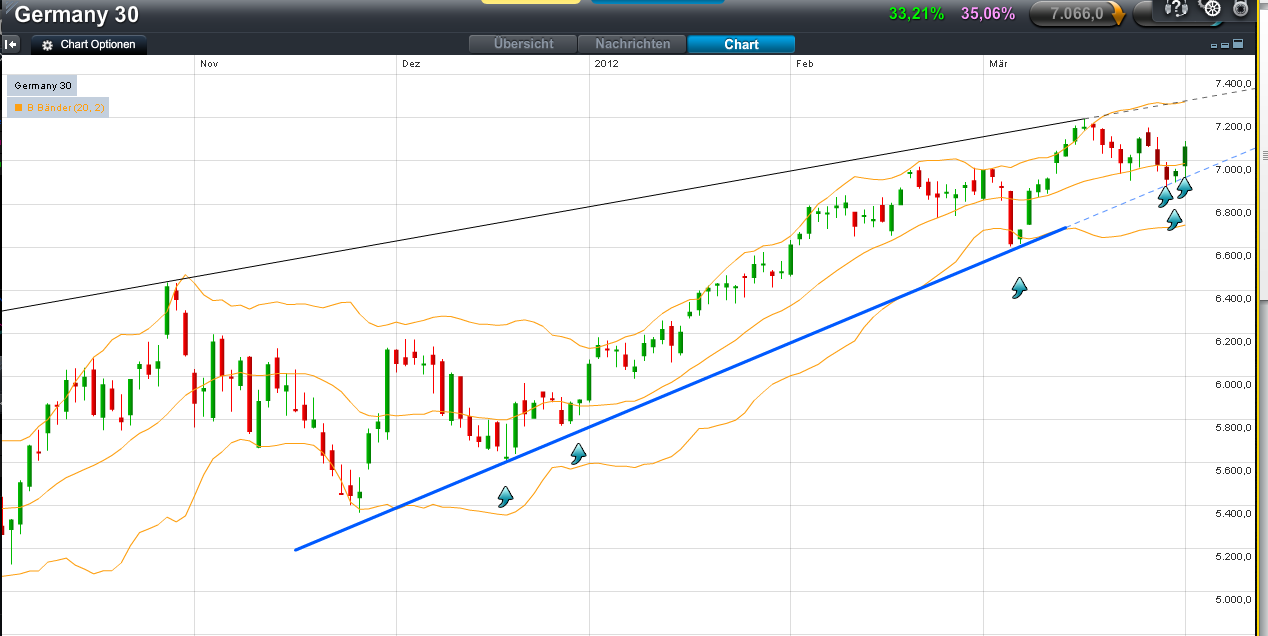Set the chart panel to smallest size
The width and height of the screenshot is (1268, 636).
1214,46
